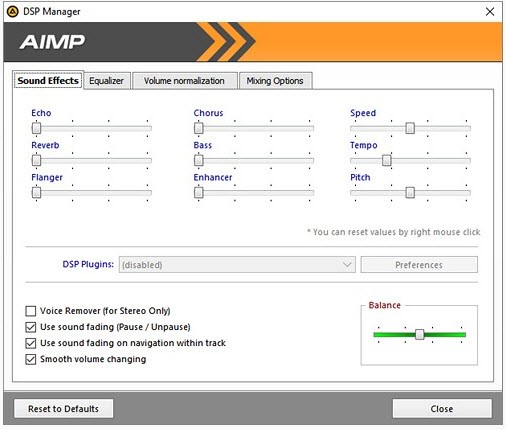Enable the Voice Remover checkbox
This screenshot has width=506, height=430.
coord(31,311)
